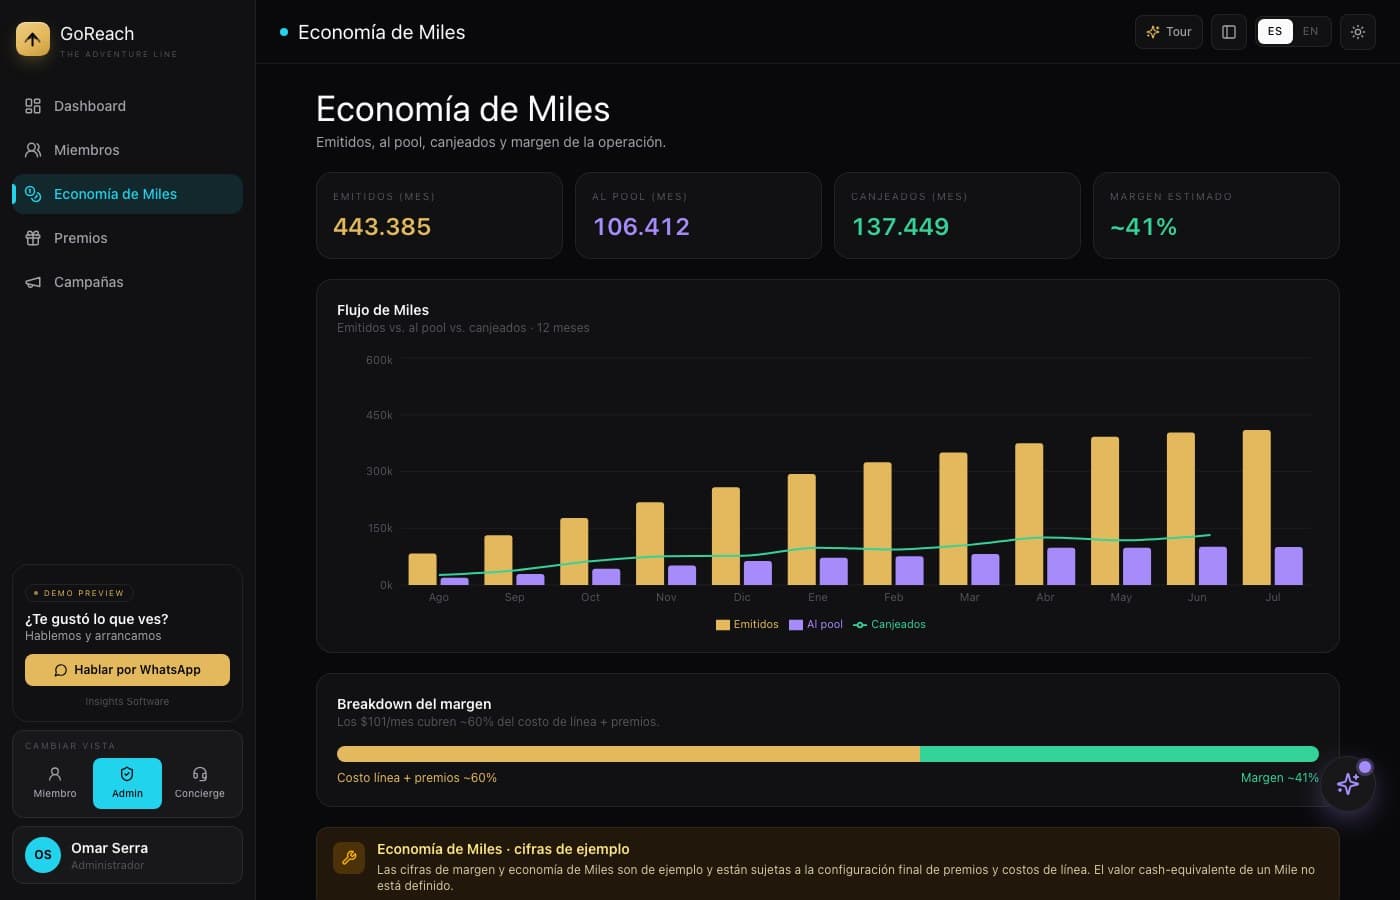This screenshot has width=1400, height=900.
Task: Click the WhatsApp chat bubble icon
Action: click(x=61, y=670)
